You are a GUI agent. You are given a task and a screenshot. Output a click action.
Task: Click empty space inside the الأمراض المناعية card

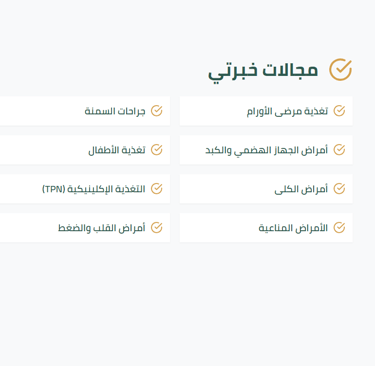[218, 228]
